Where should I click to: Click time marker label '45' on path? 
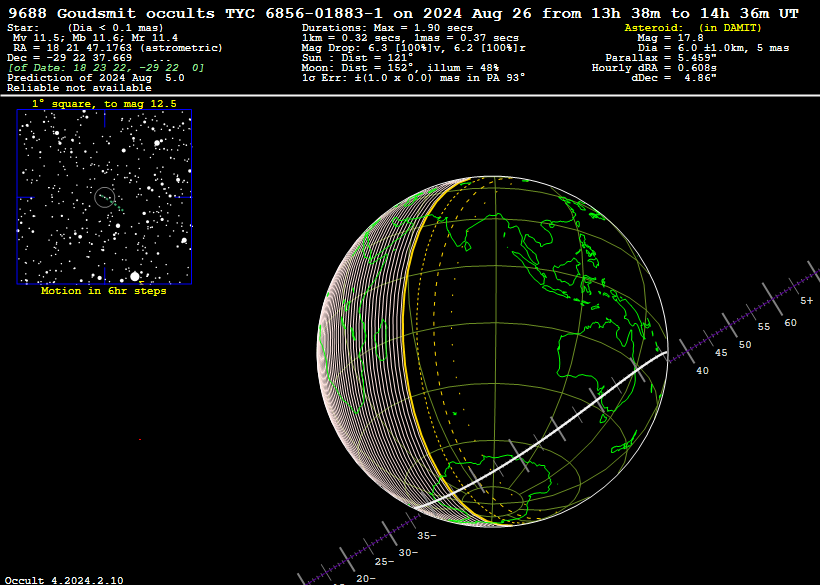pos(721,353)
